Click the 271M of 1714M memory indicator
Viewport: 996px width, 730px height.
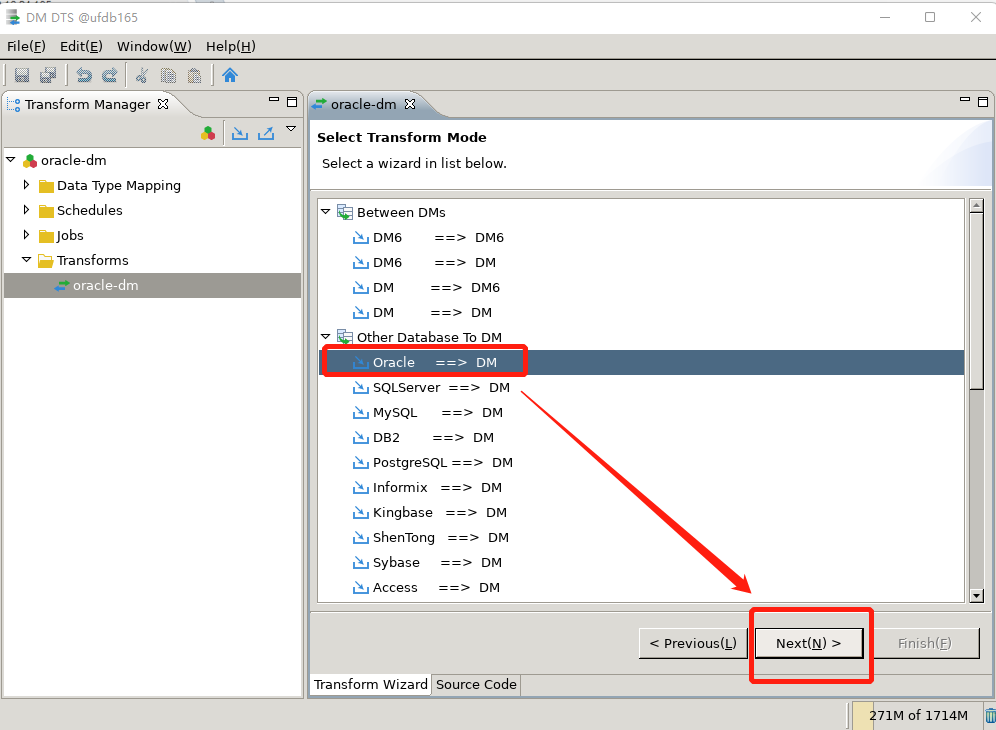918,715
